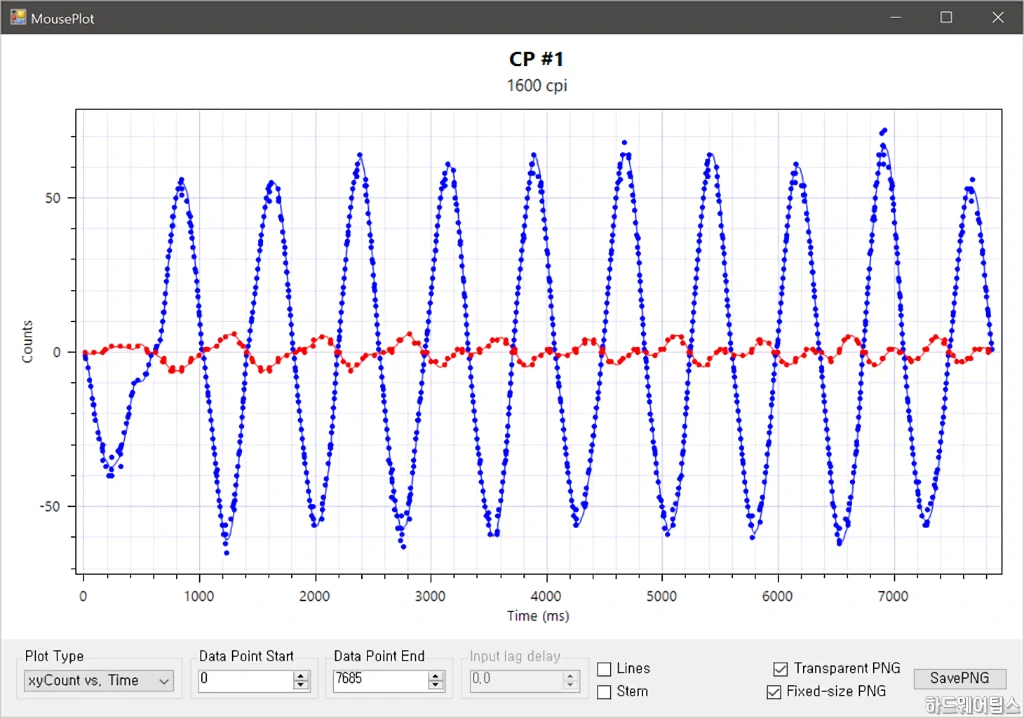Viewport: 1024px width, 718px height.
Task: Click the Counts axis label
Action: tap(27, 342)
